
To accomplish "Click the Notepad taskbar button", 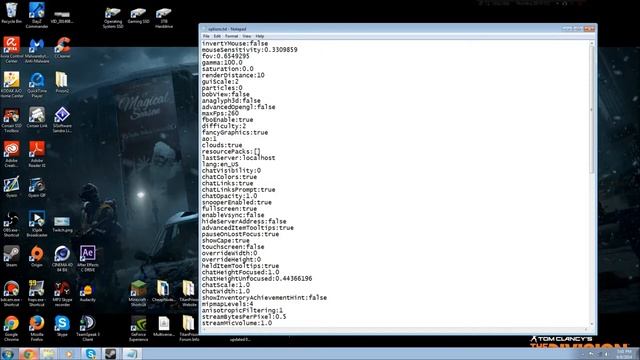I will click(x=131, y=354).
